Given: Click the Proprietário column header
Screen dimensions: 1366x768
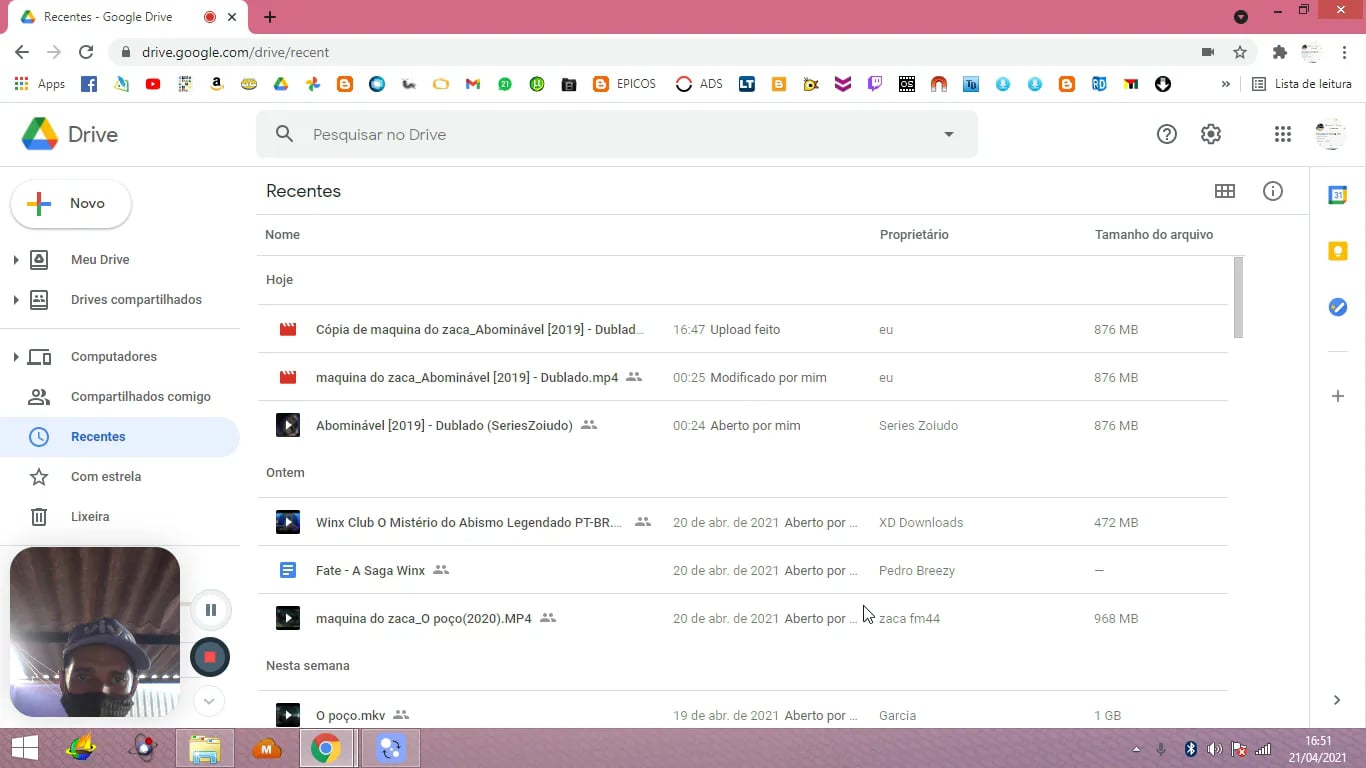Looking at the screenshot, I should pyautogui.click(x=914, y=235).
